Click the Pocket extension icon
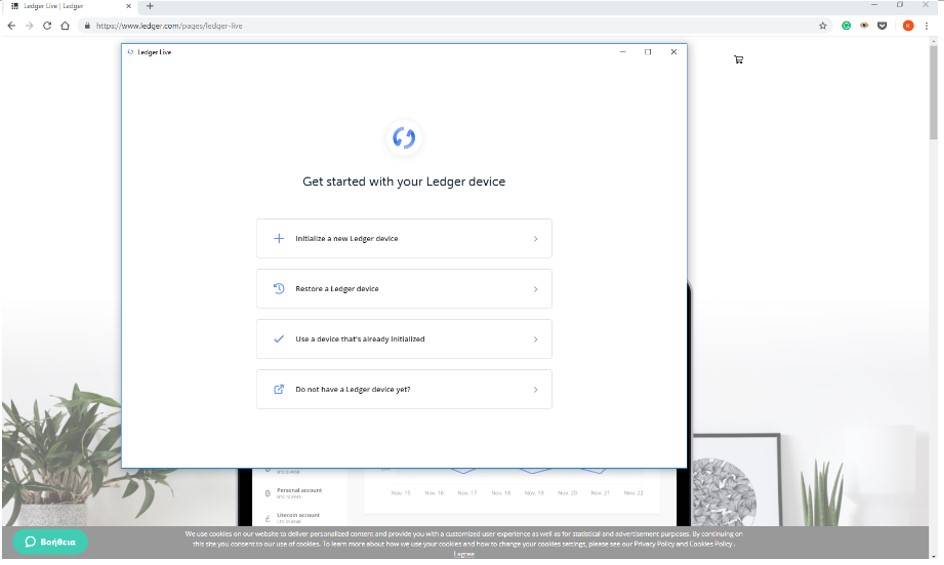 [882, 26]
